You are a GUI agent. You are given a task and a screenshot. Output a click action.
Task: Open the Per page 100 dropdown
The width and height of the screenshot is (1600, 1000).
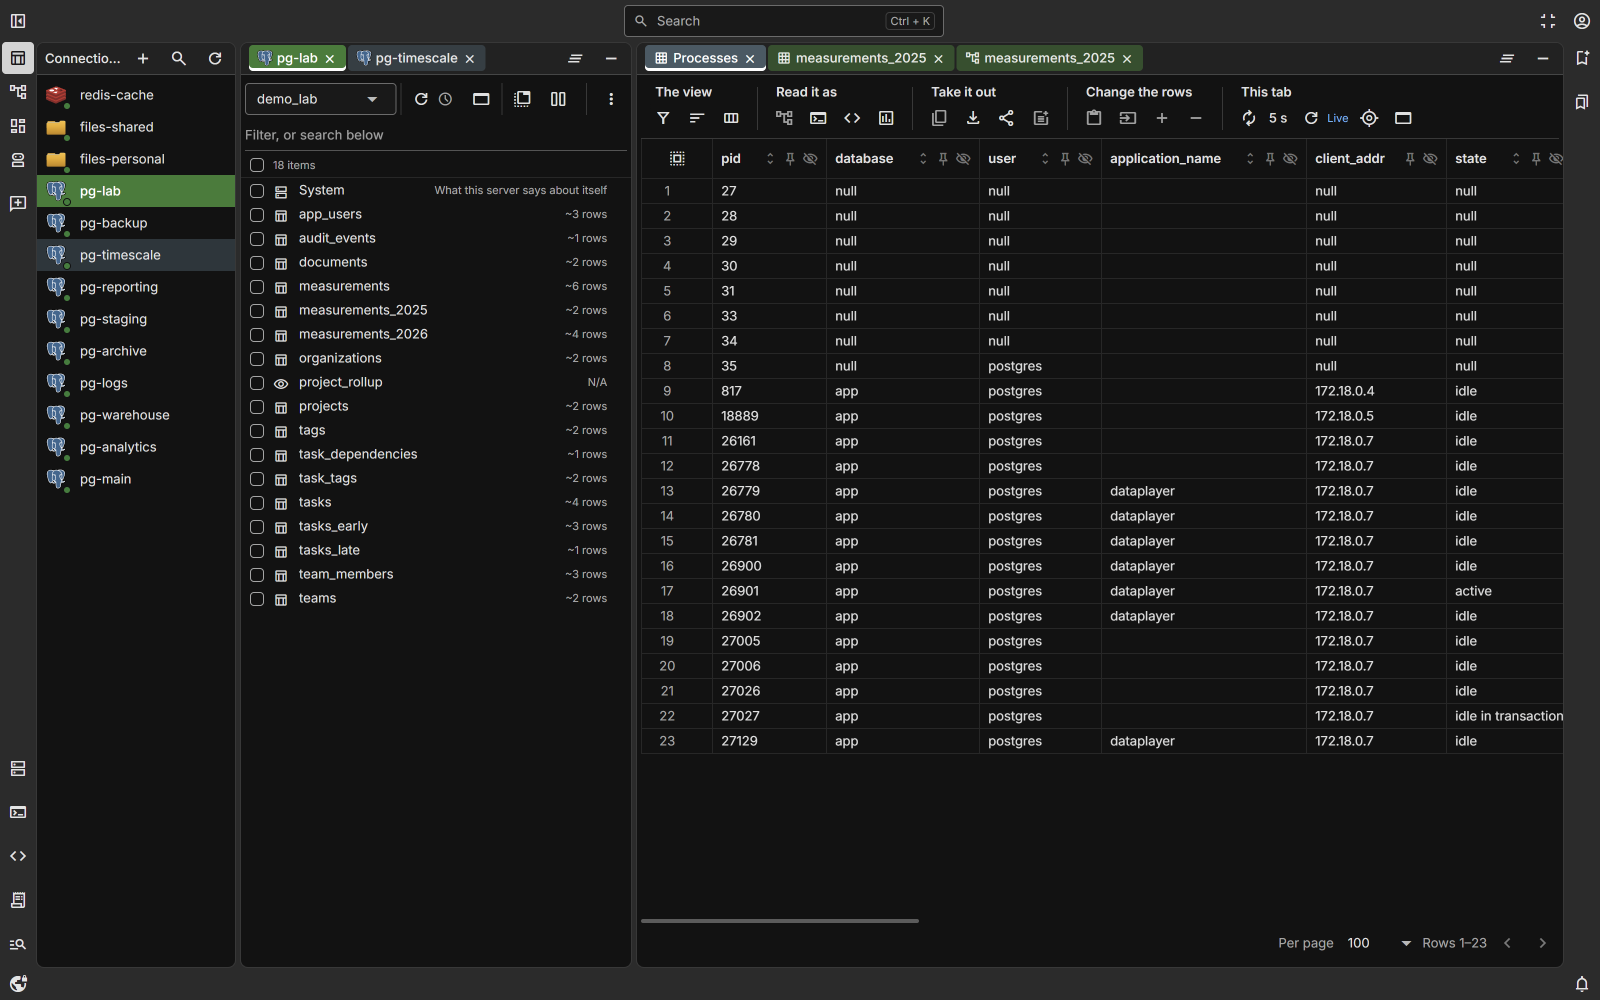coord(1379,943)
